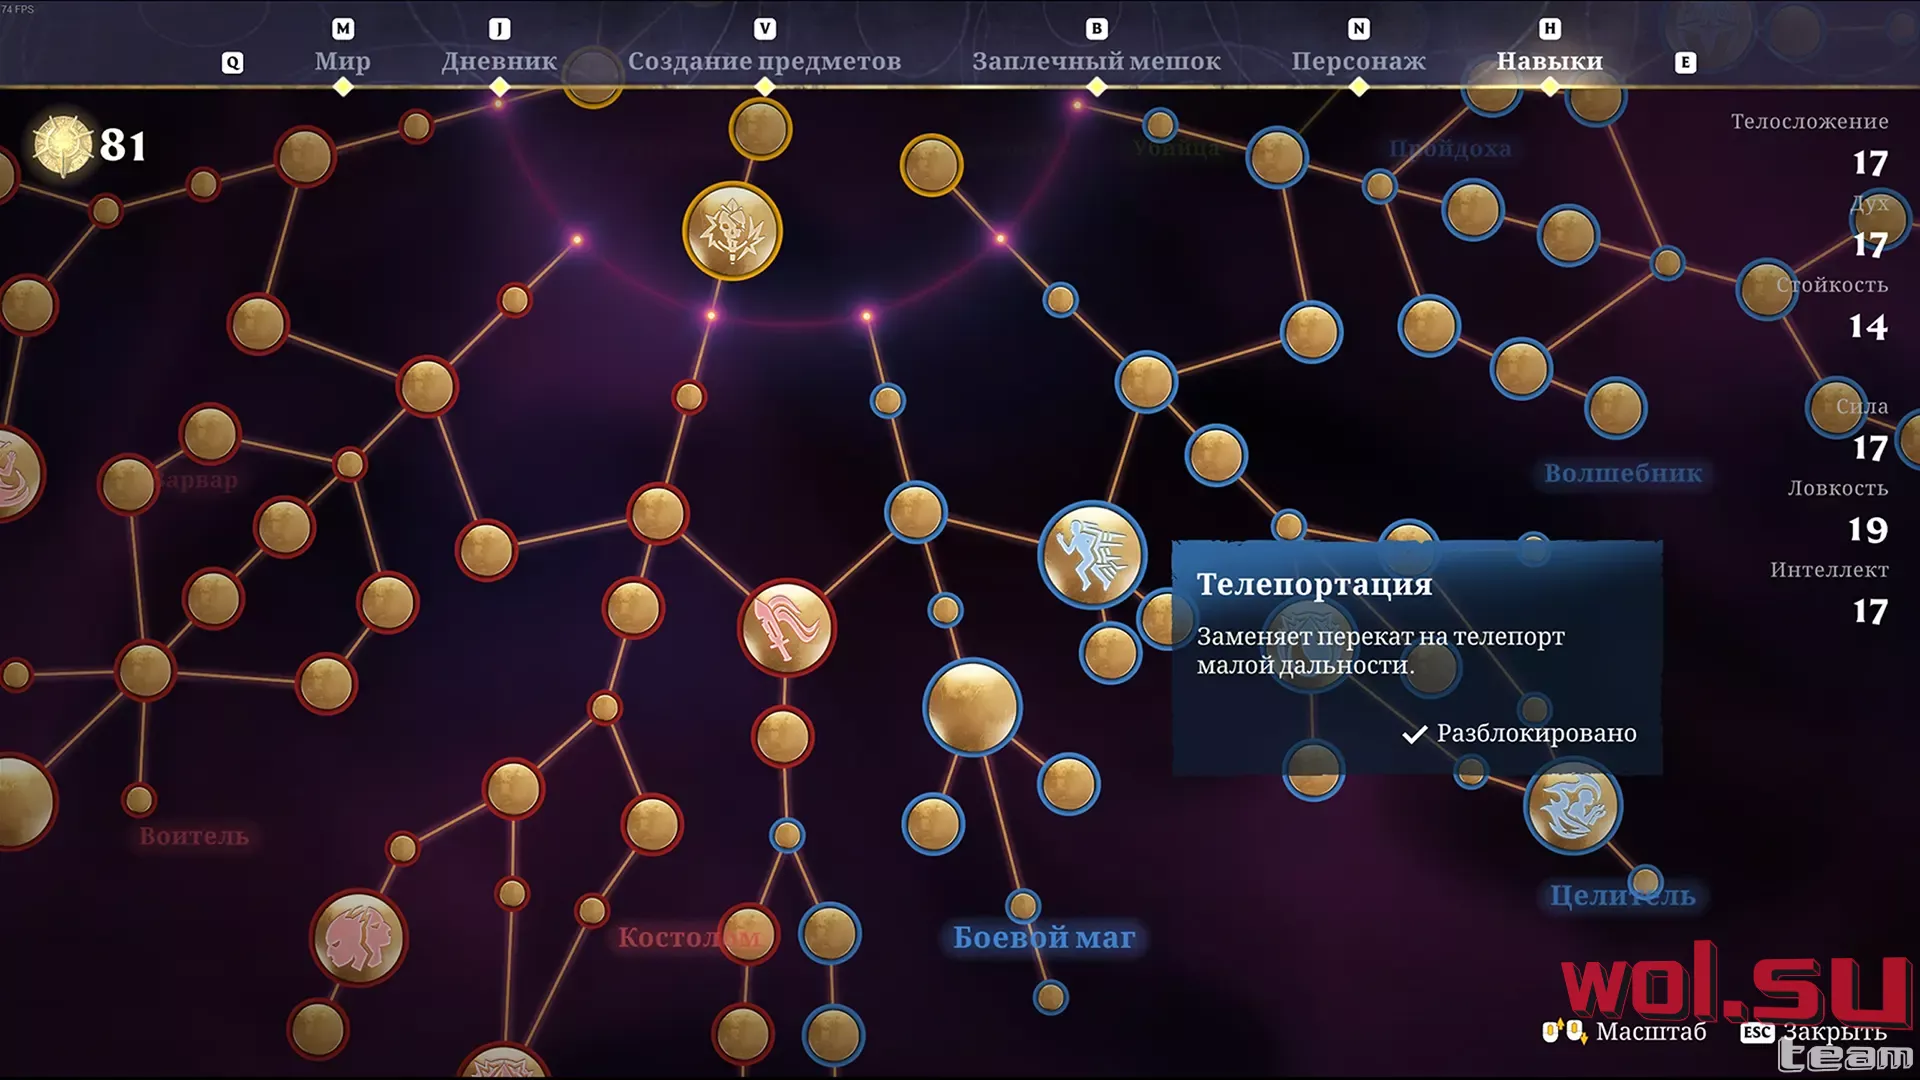Viewport: 1920px width, 1080px height.
Task: Open the Создание предметов tab
Action: click(765, 61)
